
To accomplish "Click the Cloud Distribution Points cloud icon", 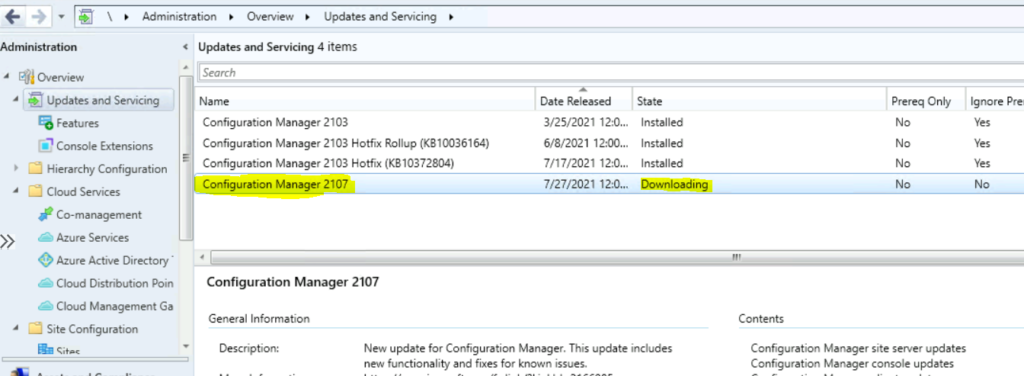I will coord(46,283).
